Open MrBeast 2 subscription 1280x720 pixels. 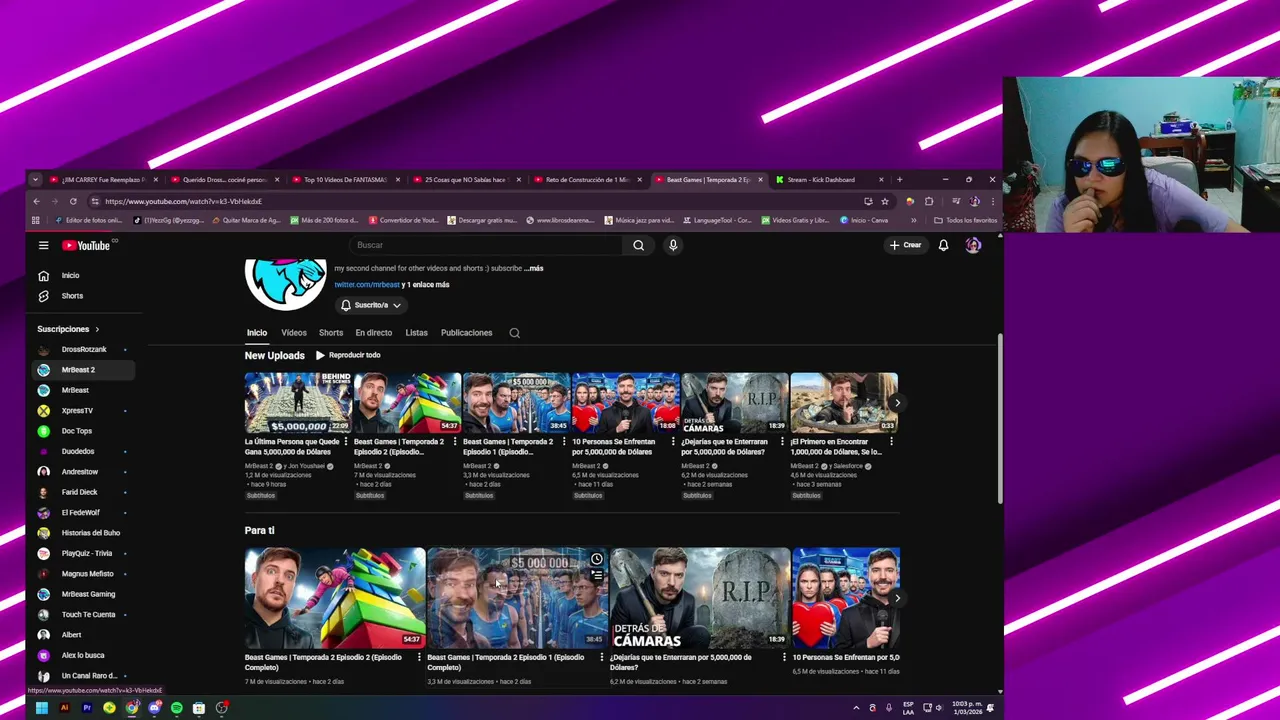pyautogui.click(x=82, y=370)
